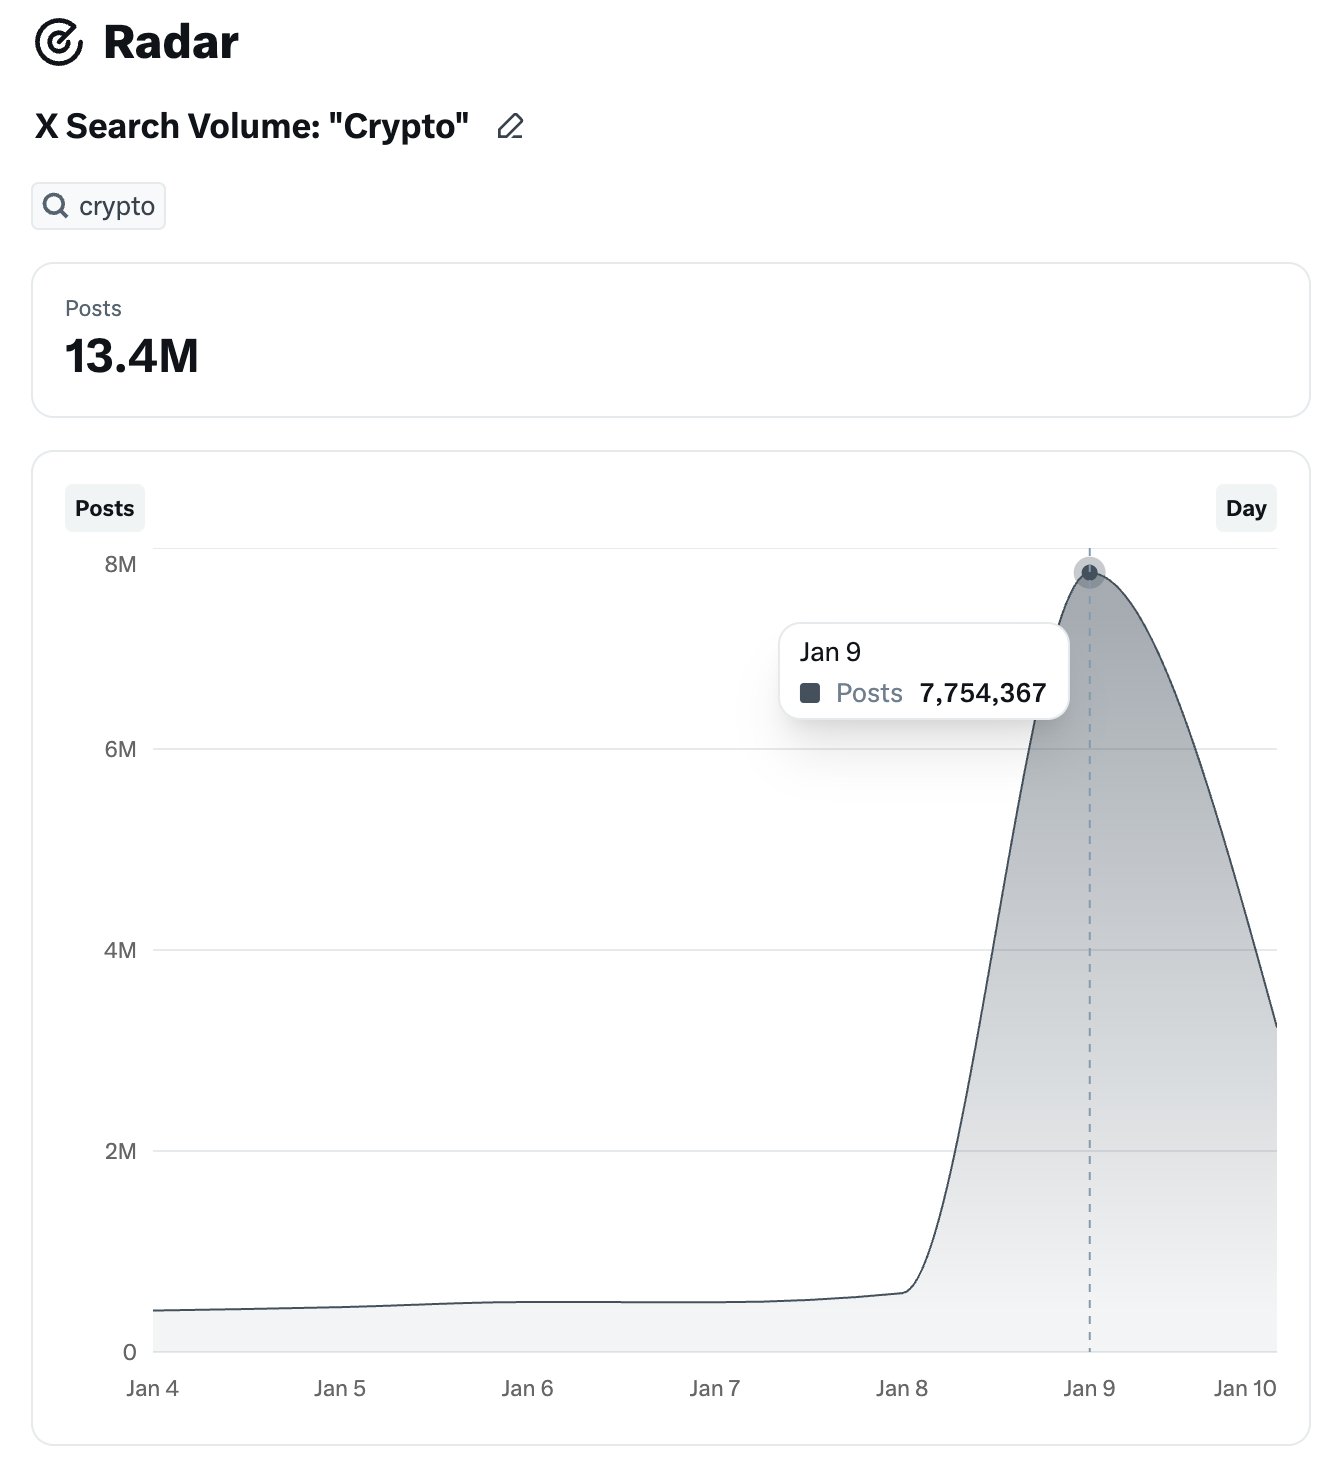Open the Posts metric selector on chart
This screenshot has width=1328, height=1460.
105,508
